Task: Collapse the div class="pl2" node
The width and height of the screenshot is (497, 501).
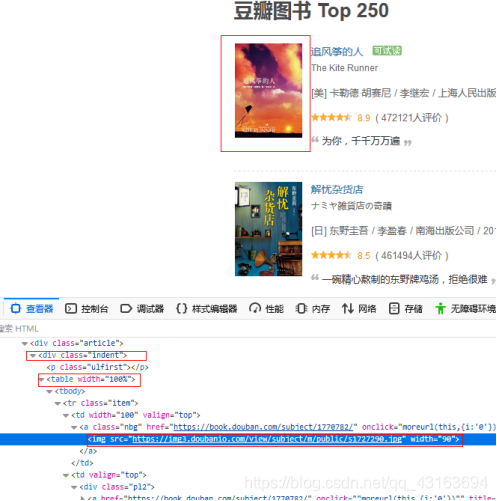Action: (x=74, y=487)
